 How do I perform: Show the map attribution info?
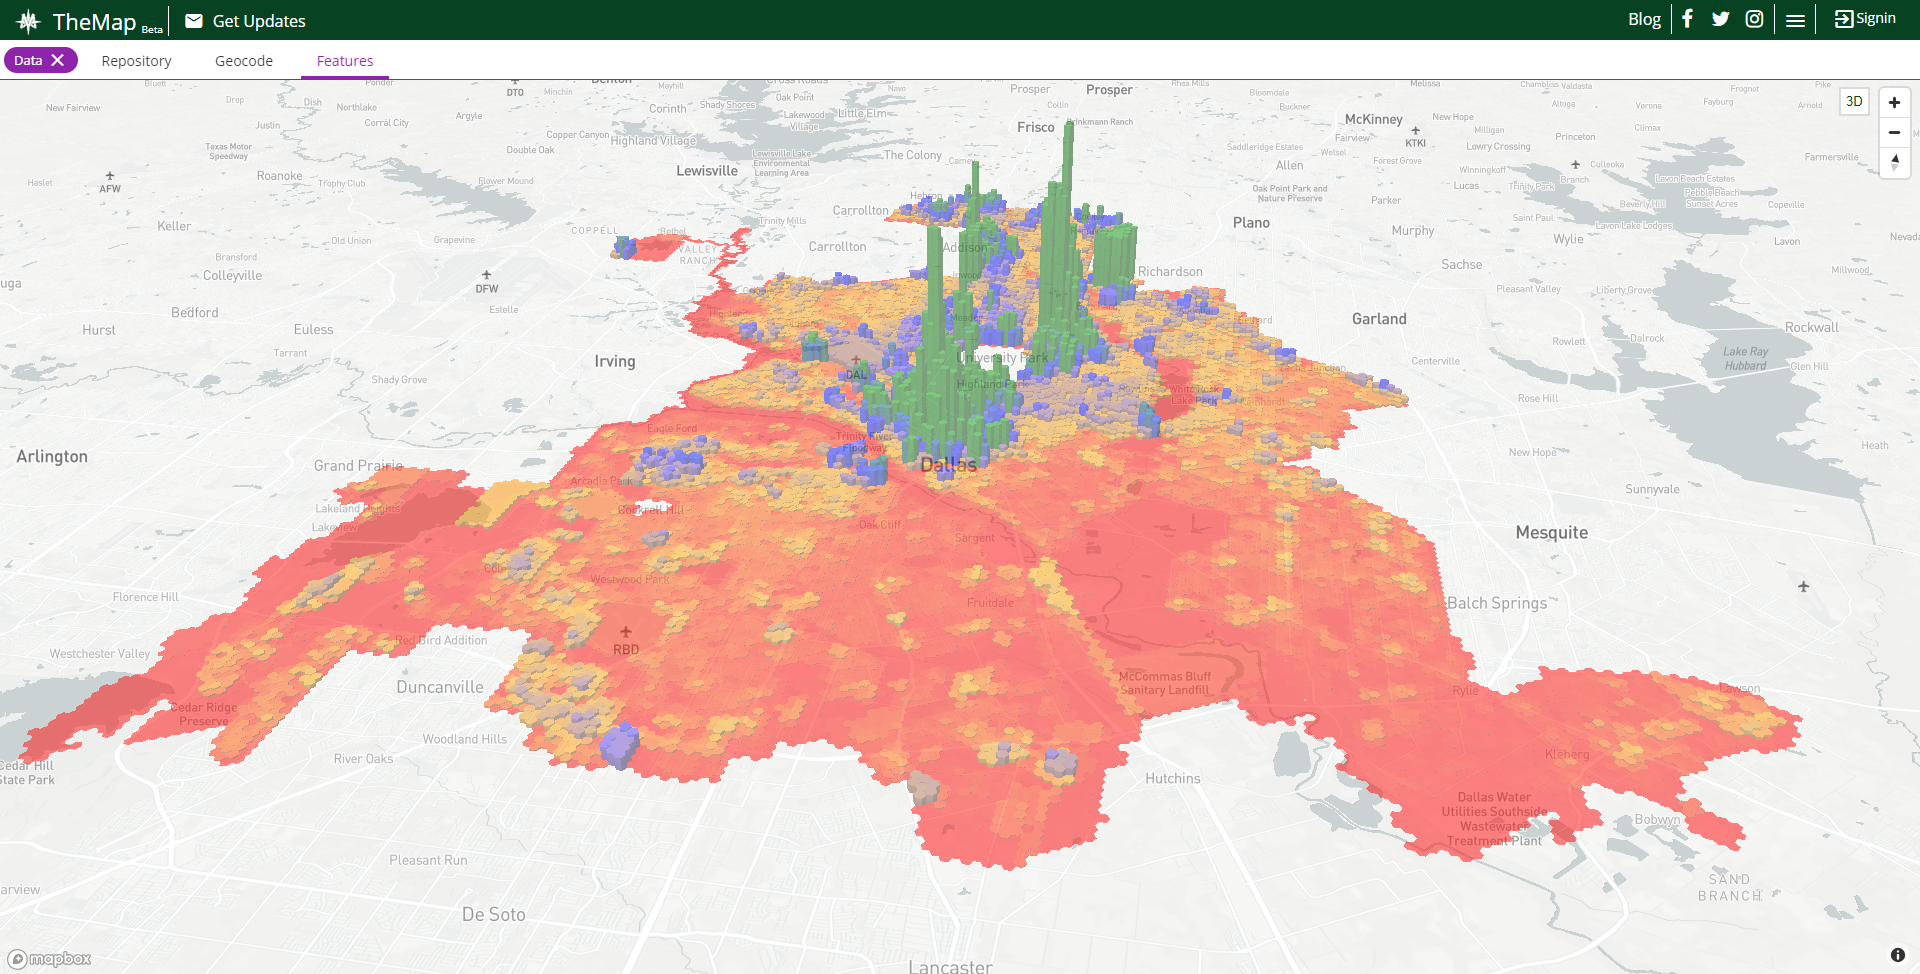(1897, 955)
